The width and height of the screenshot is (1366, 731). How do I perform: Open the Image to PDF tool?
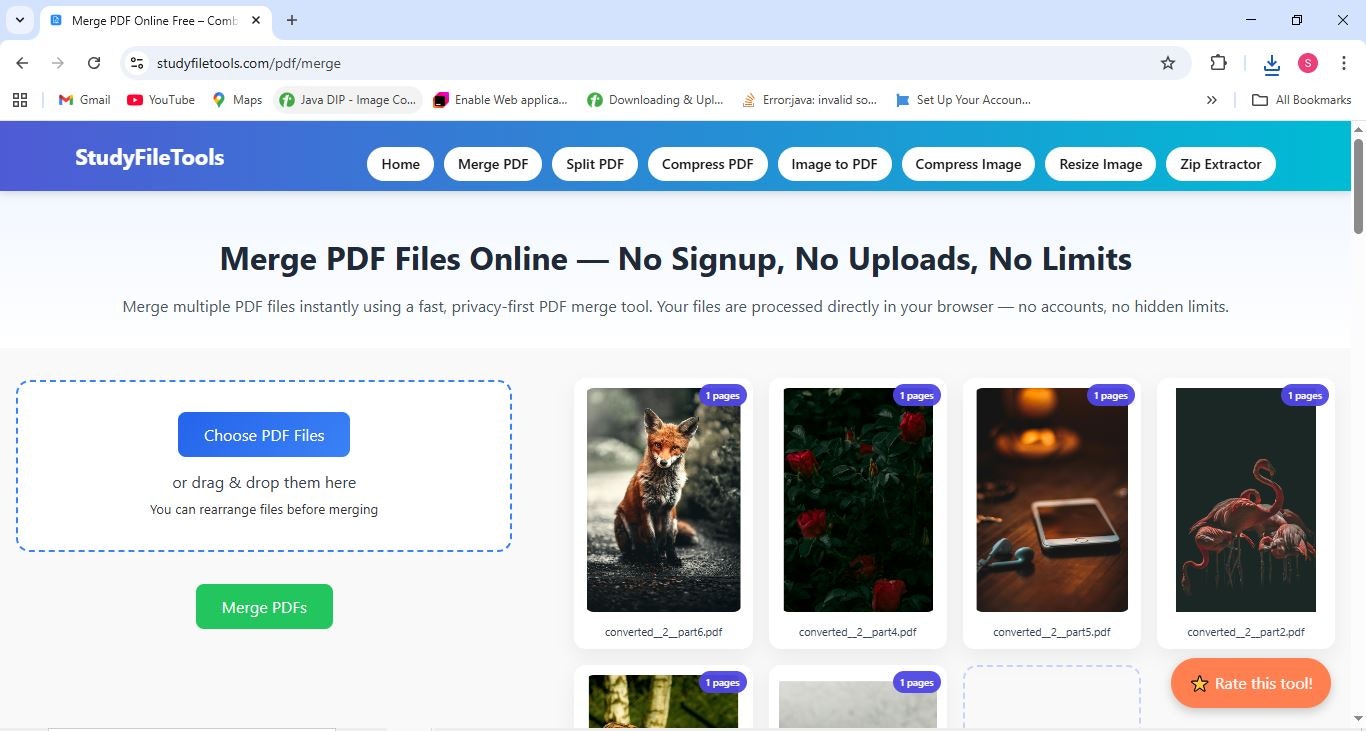pos(833,163)
